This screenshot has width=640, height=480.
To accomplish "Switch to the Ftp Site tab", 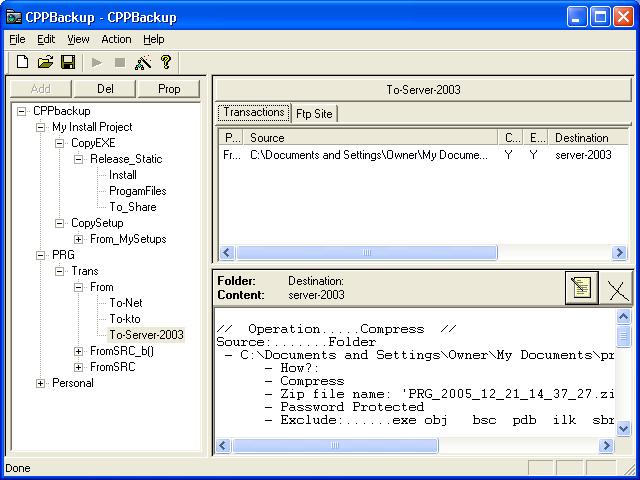I will [314, 113].
